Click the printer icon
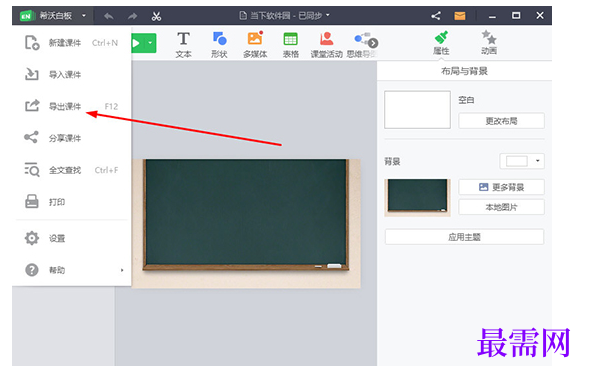Image resolution: width=589 pixels, height=374 pixels. point(32,202)
